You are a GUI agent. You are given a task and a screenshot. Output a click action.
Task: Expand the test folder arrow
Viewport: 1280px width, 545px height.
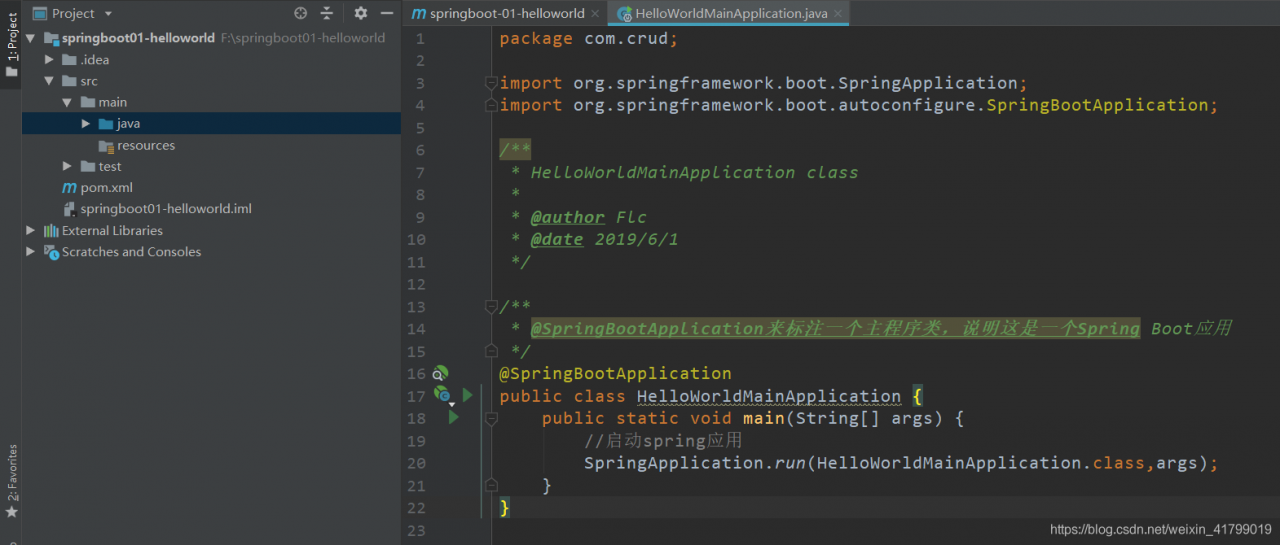[x=67, y=166]
